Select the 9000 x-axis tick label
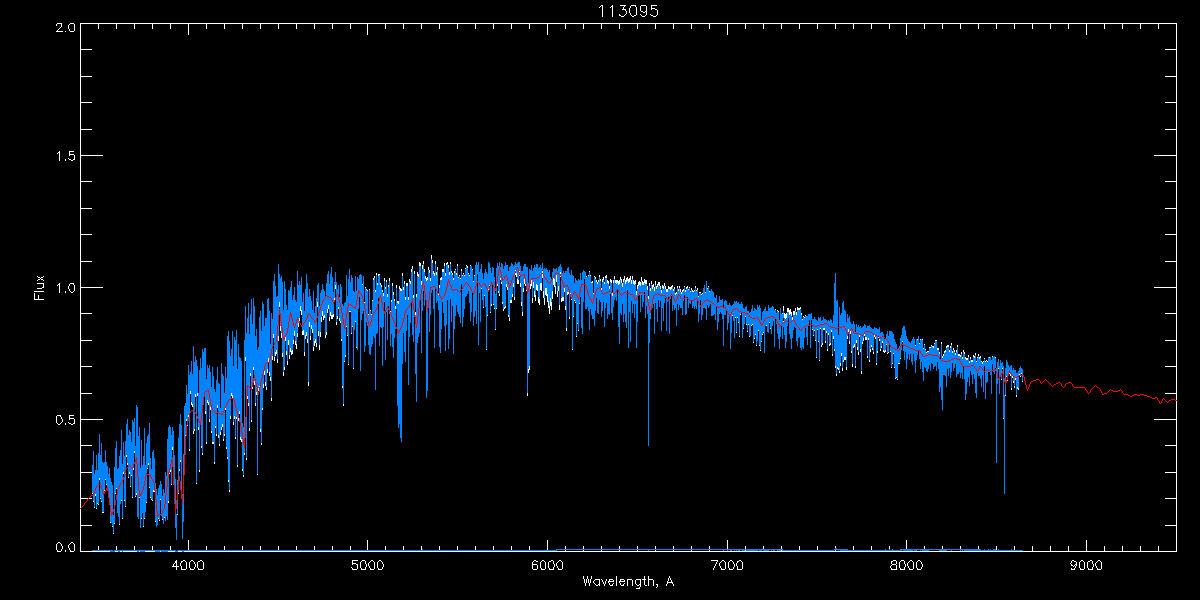Image resolution: width=1200 pixels, height=600 pixels. (x=1086, y=565)
